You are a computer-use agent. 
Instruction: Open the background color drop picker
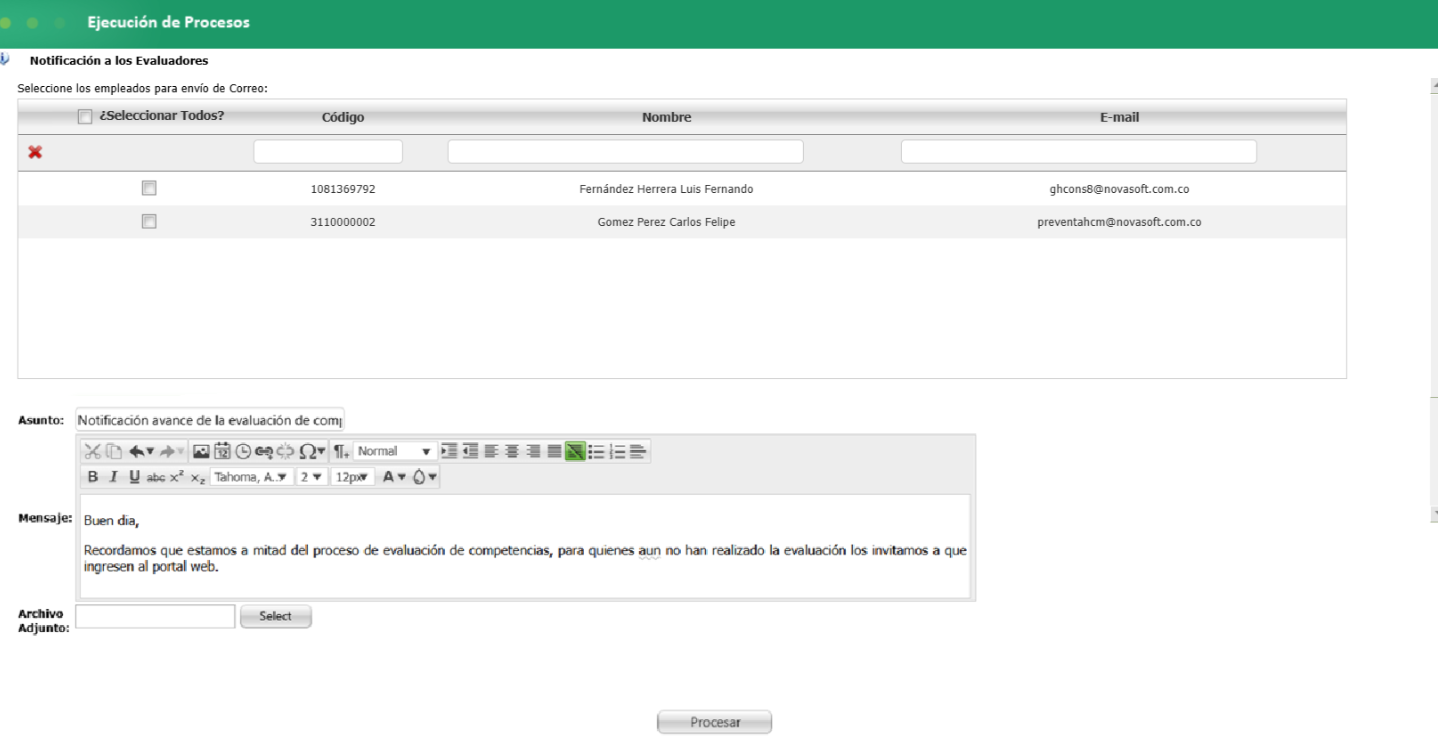(x=425, y=477)
